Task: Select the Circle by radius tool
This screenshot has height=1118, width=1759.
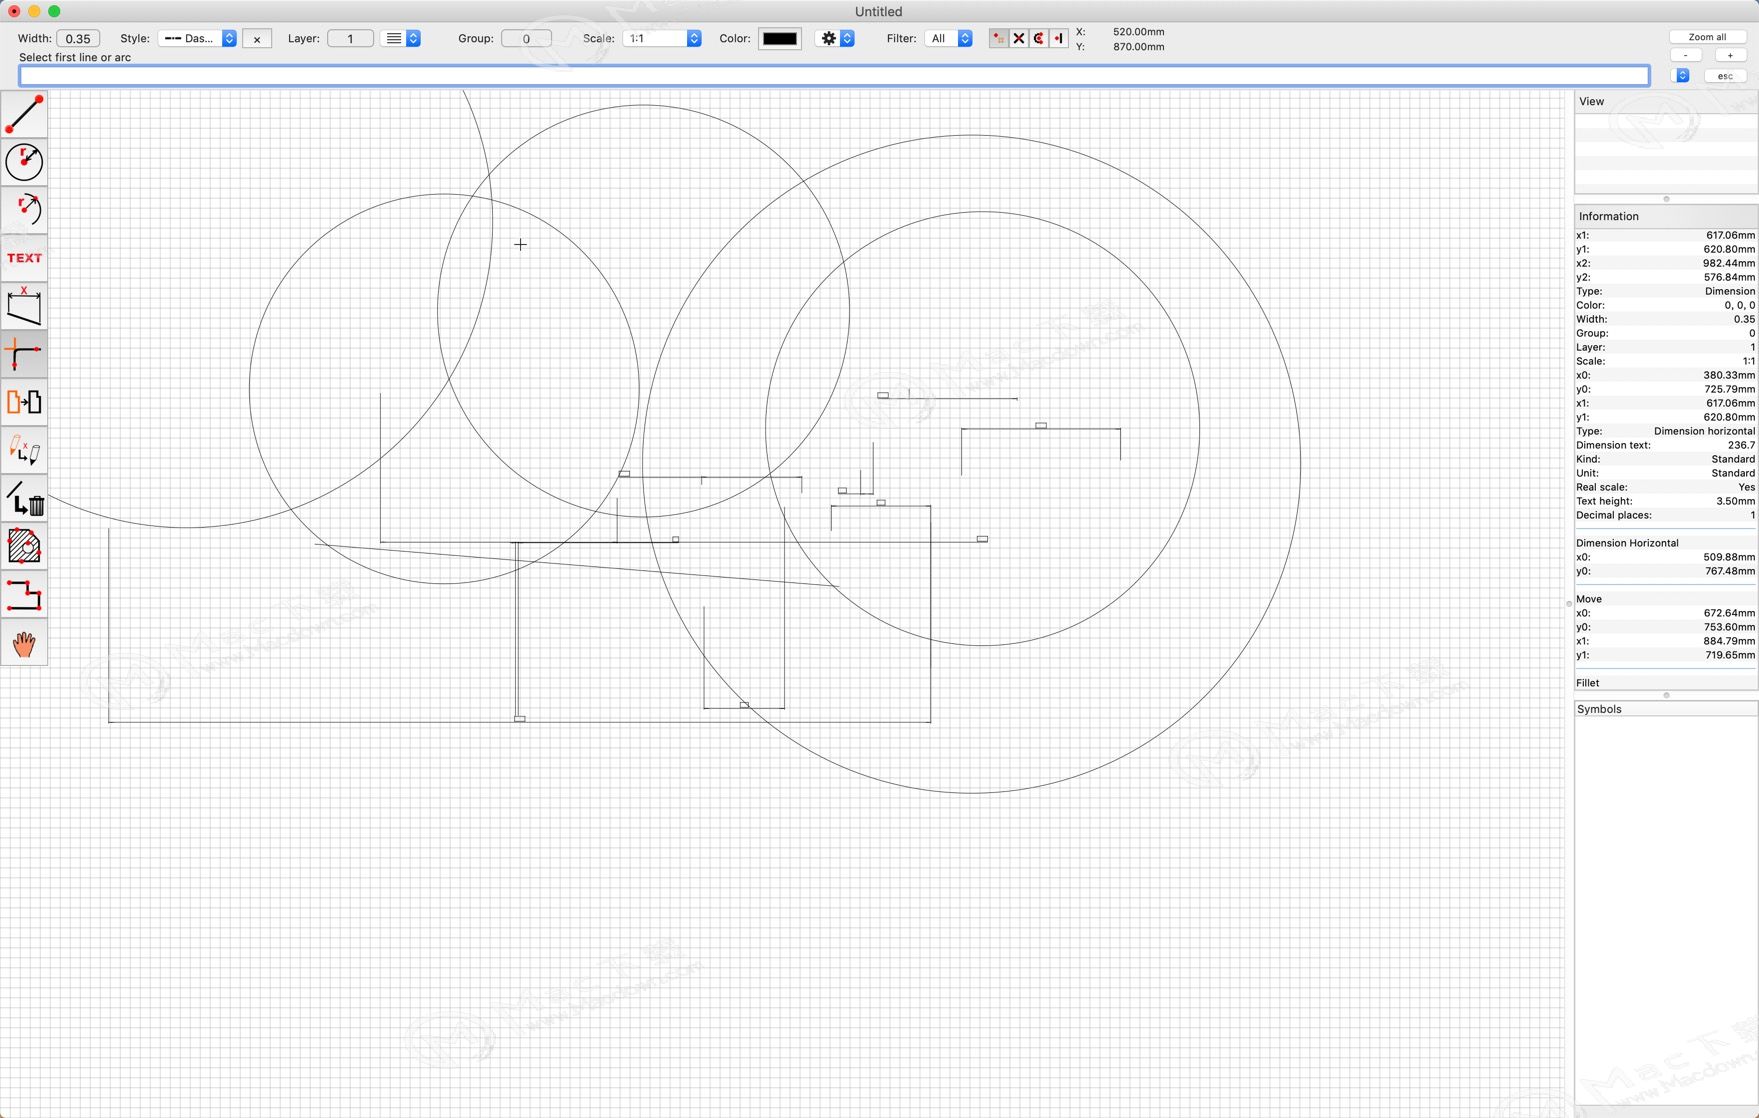Action: [24, 162]
